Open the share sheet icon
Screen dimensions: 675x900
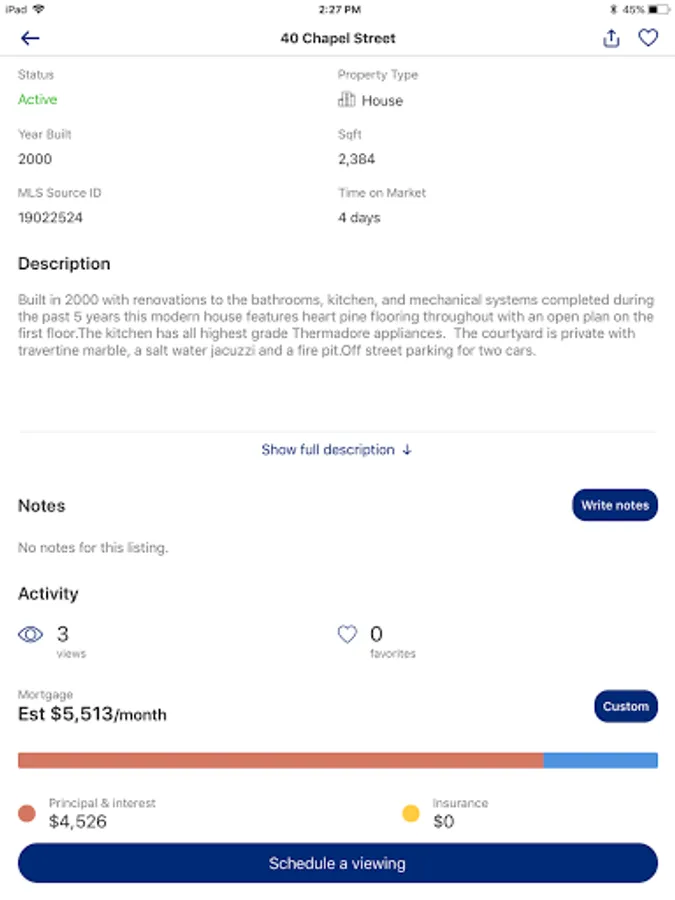611,38
